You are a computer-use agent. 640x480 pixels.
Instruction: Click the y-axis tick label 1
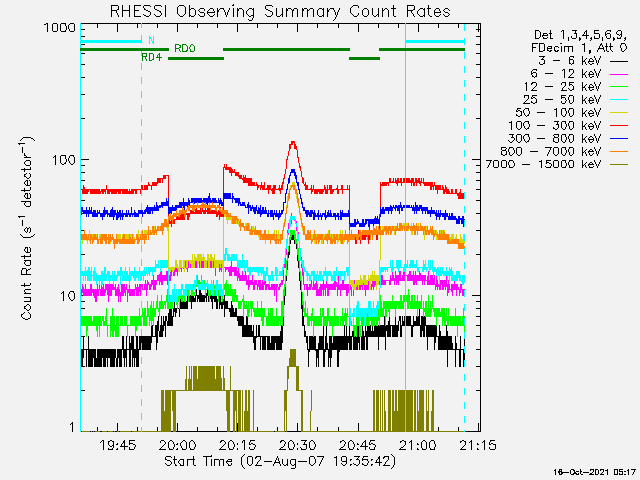(x=72, y=427)
